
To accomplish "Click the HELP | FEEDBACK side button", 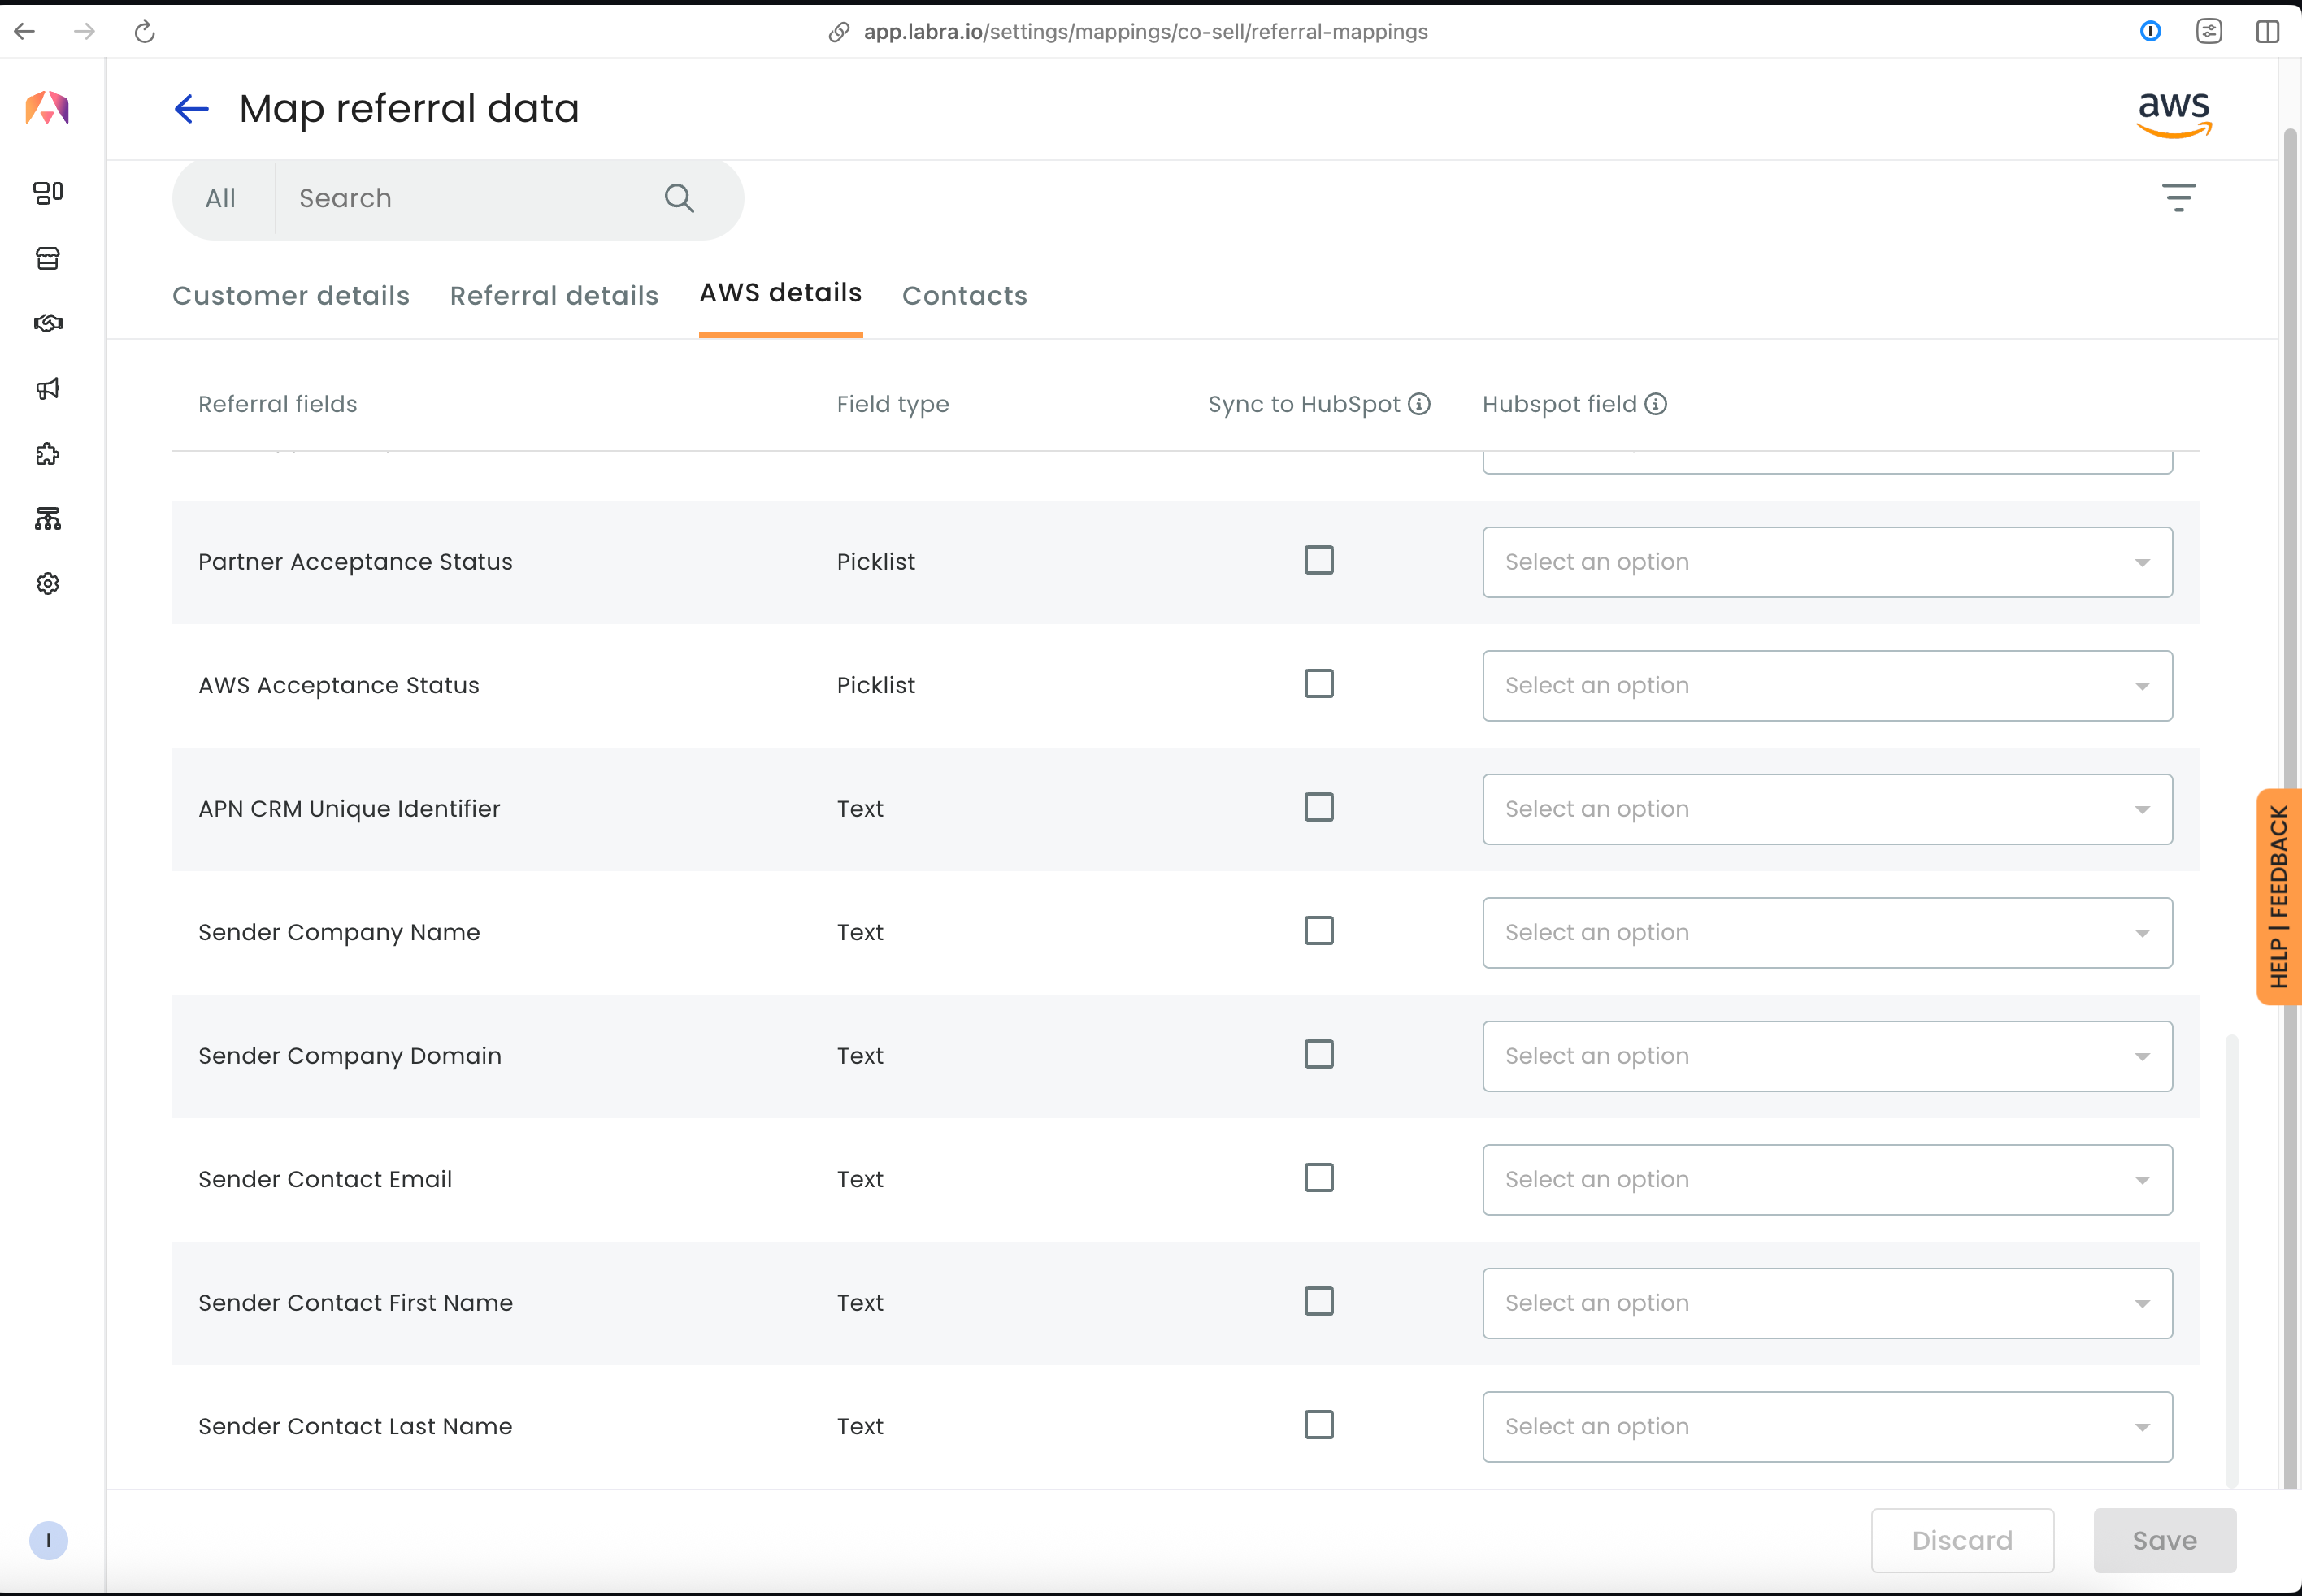I will (x=2278, y=896).
